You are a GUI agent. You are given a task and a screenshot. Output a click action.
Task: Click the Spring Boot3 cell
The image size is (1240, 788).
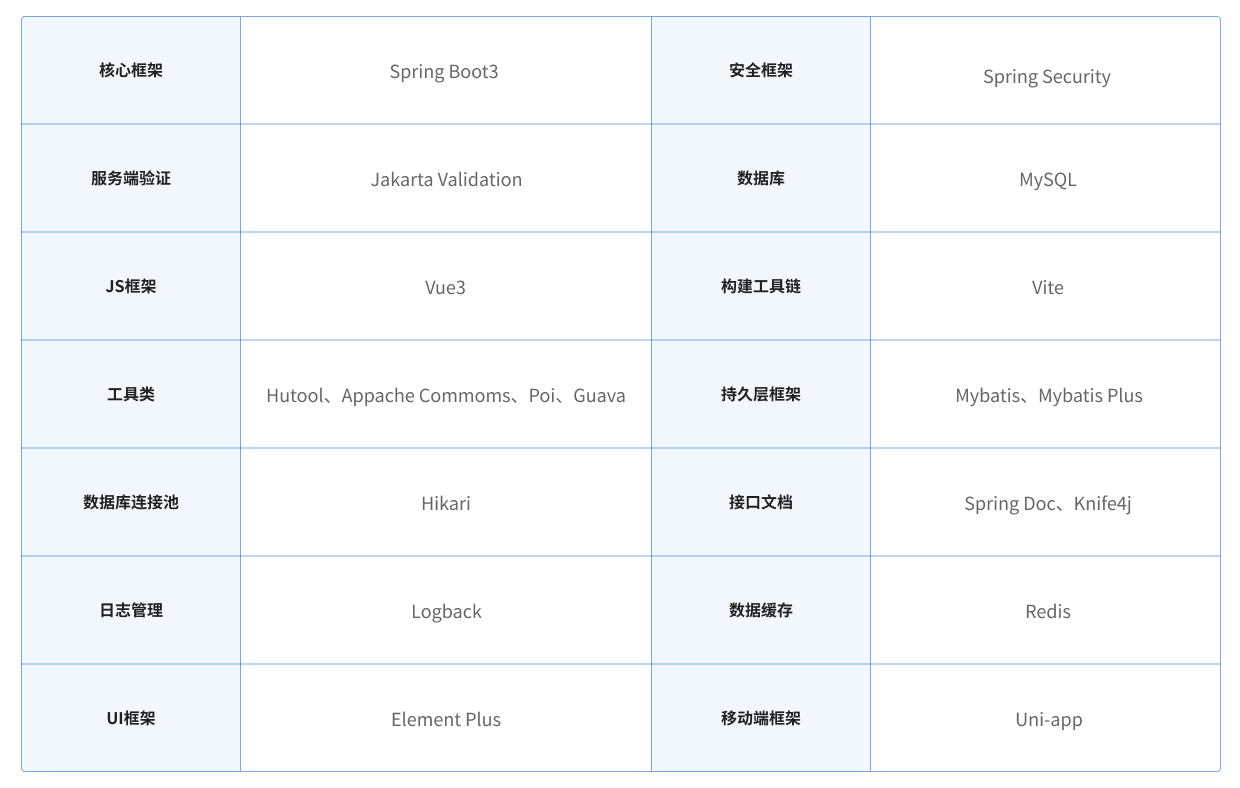click(x=445, y=70)
